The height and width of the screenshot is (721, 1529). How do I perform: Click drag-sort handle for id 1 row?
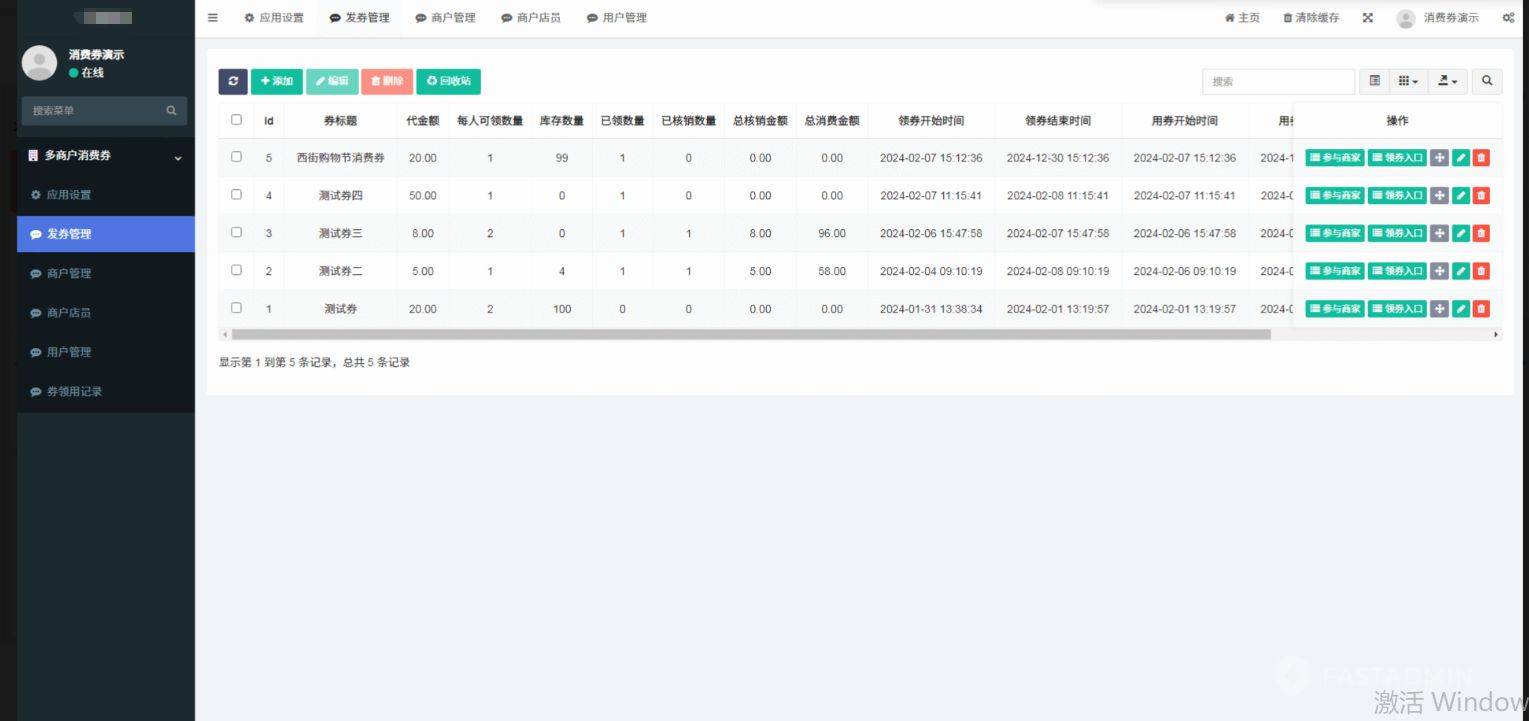pyautogui.click(x=1439, y=309)
